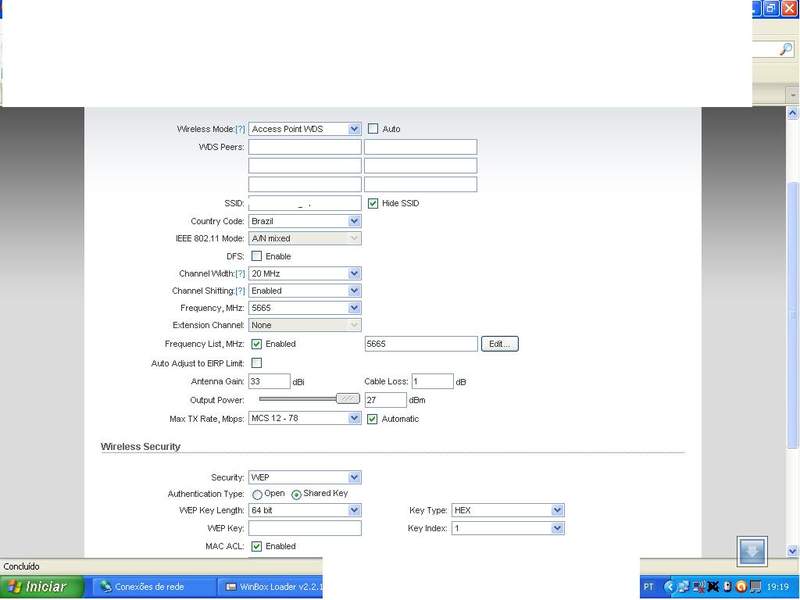Click the Wireless Security section heading
Image resolution: width=800 pixels, height=600 pixels.
click(141, 446)
